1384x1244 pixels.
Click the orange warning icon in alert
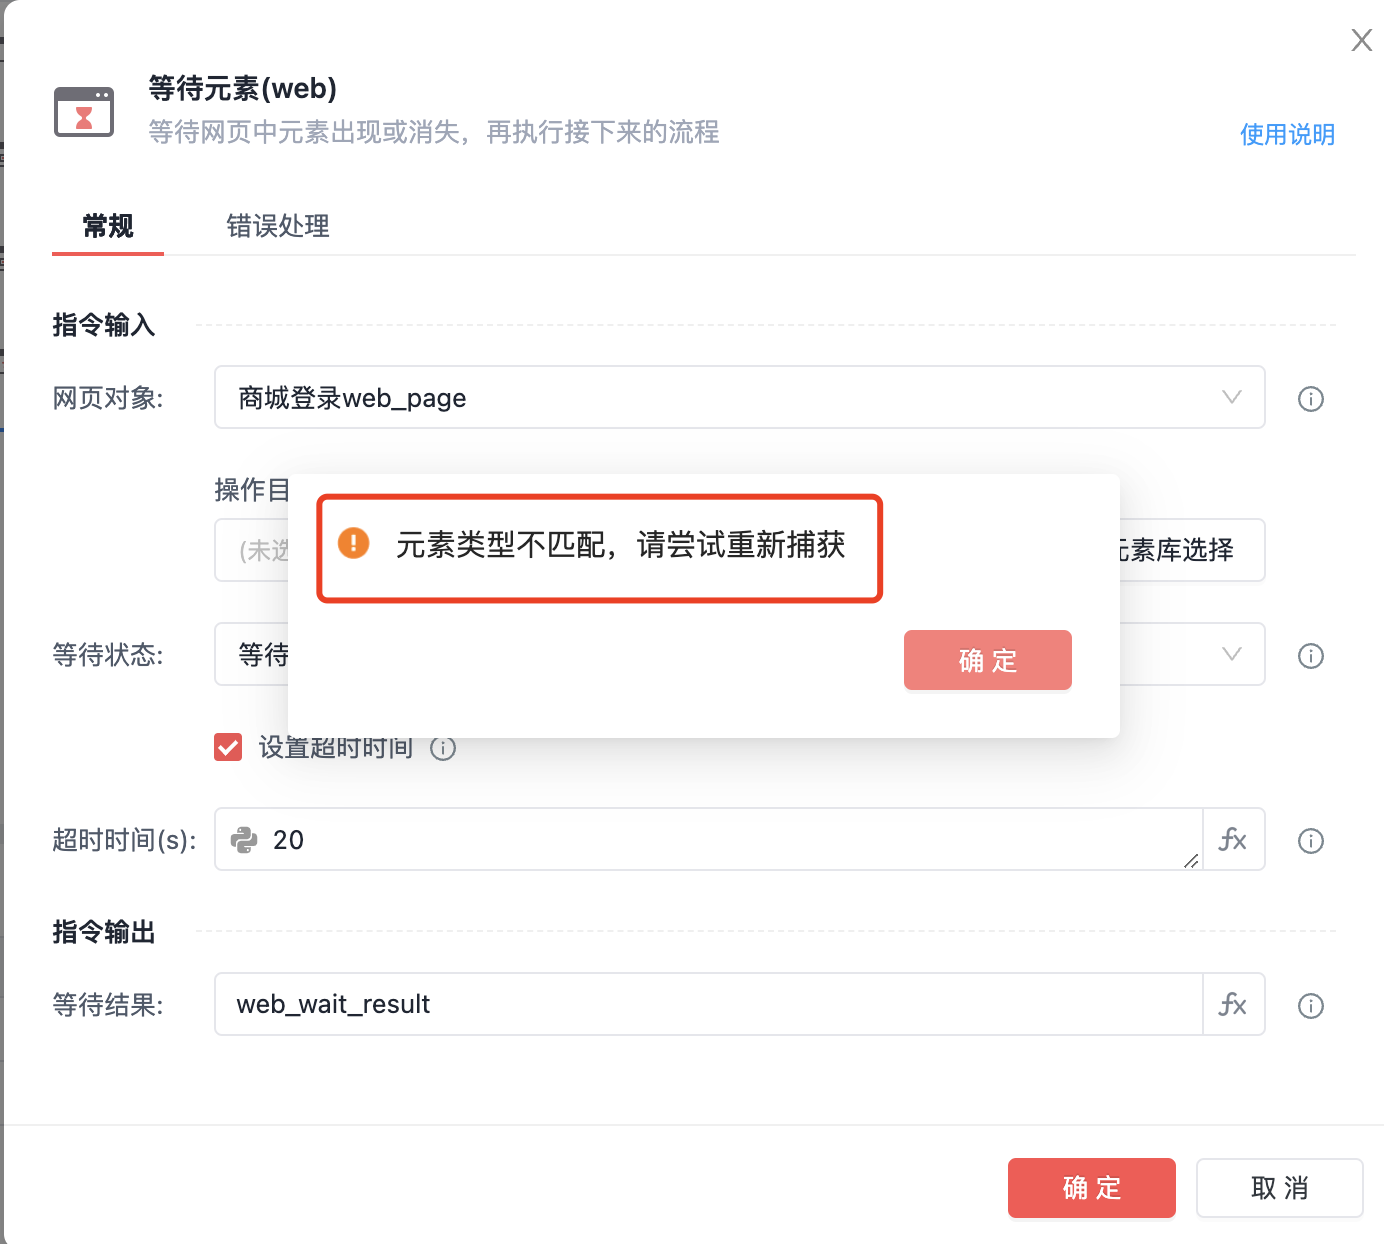[x=354, y=543]
